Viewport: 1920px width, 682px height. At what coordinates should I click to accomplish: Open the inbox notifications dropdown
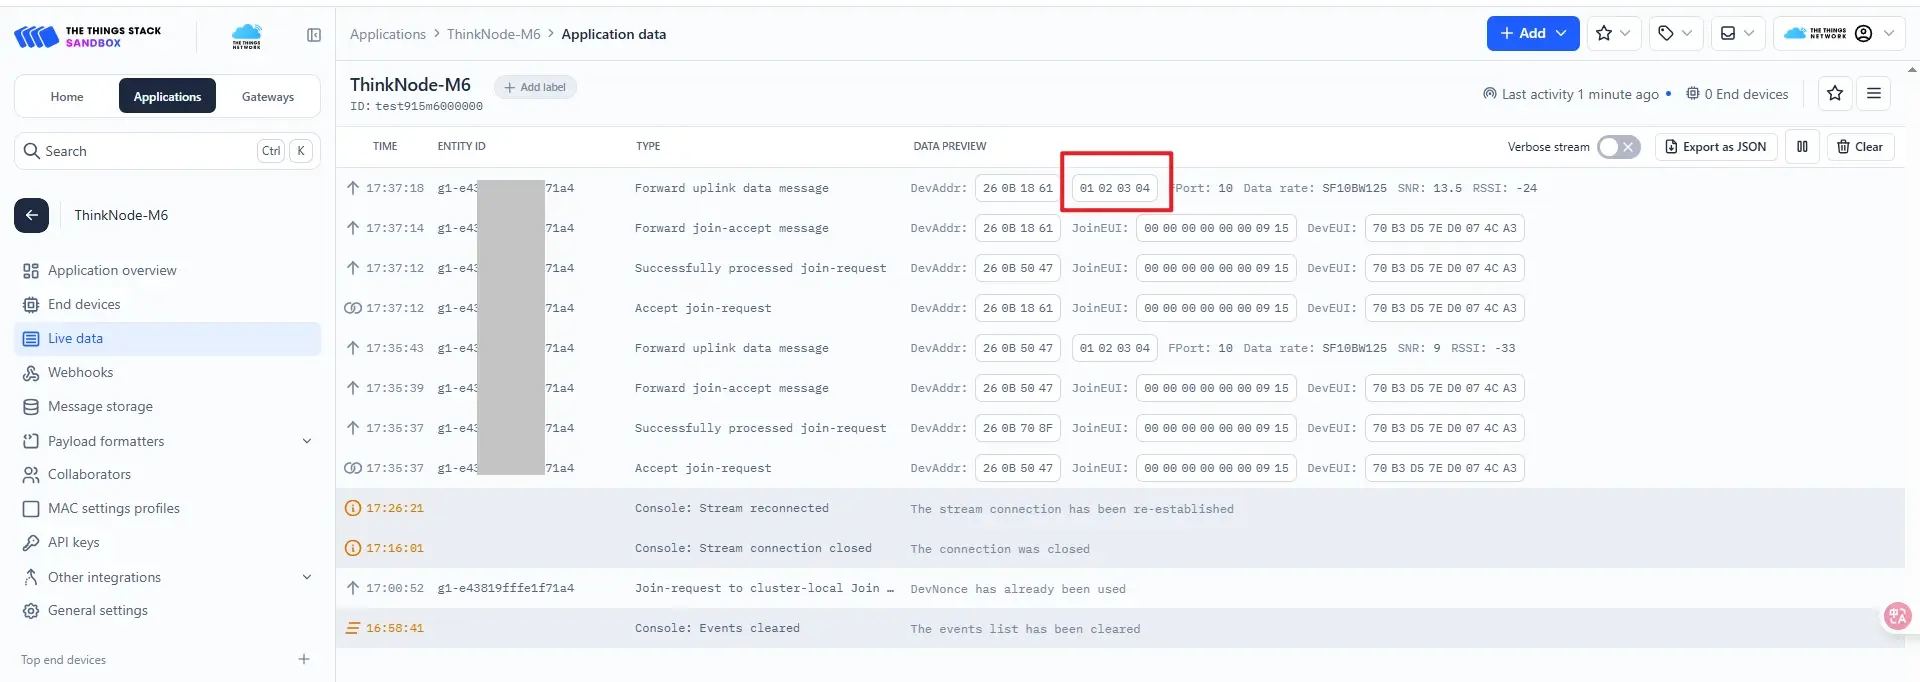1736,33
